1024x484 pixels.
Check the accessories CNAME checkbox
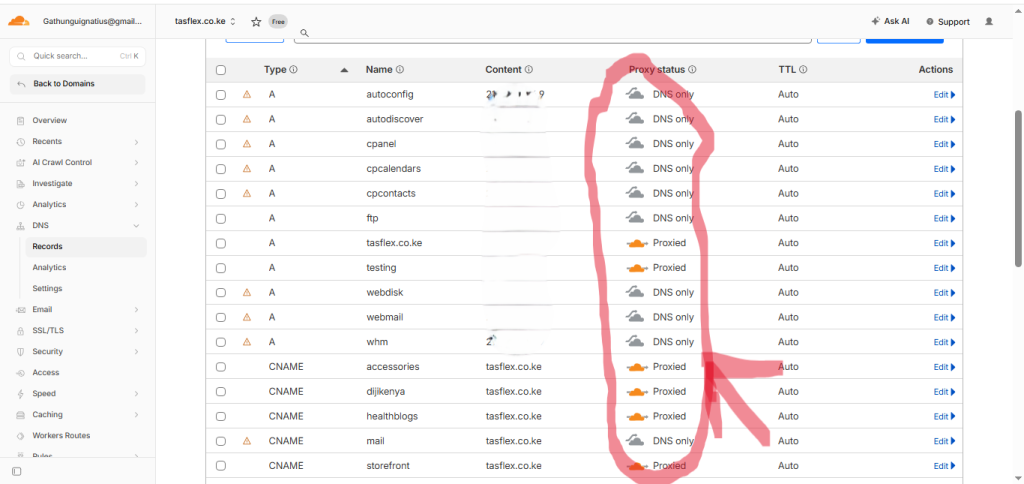tap(221, 367)
